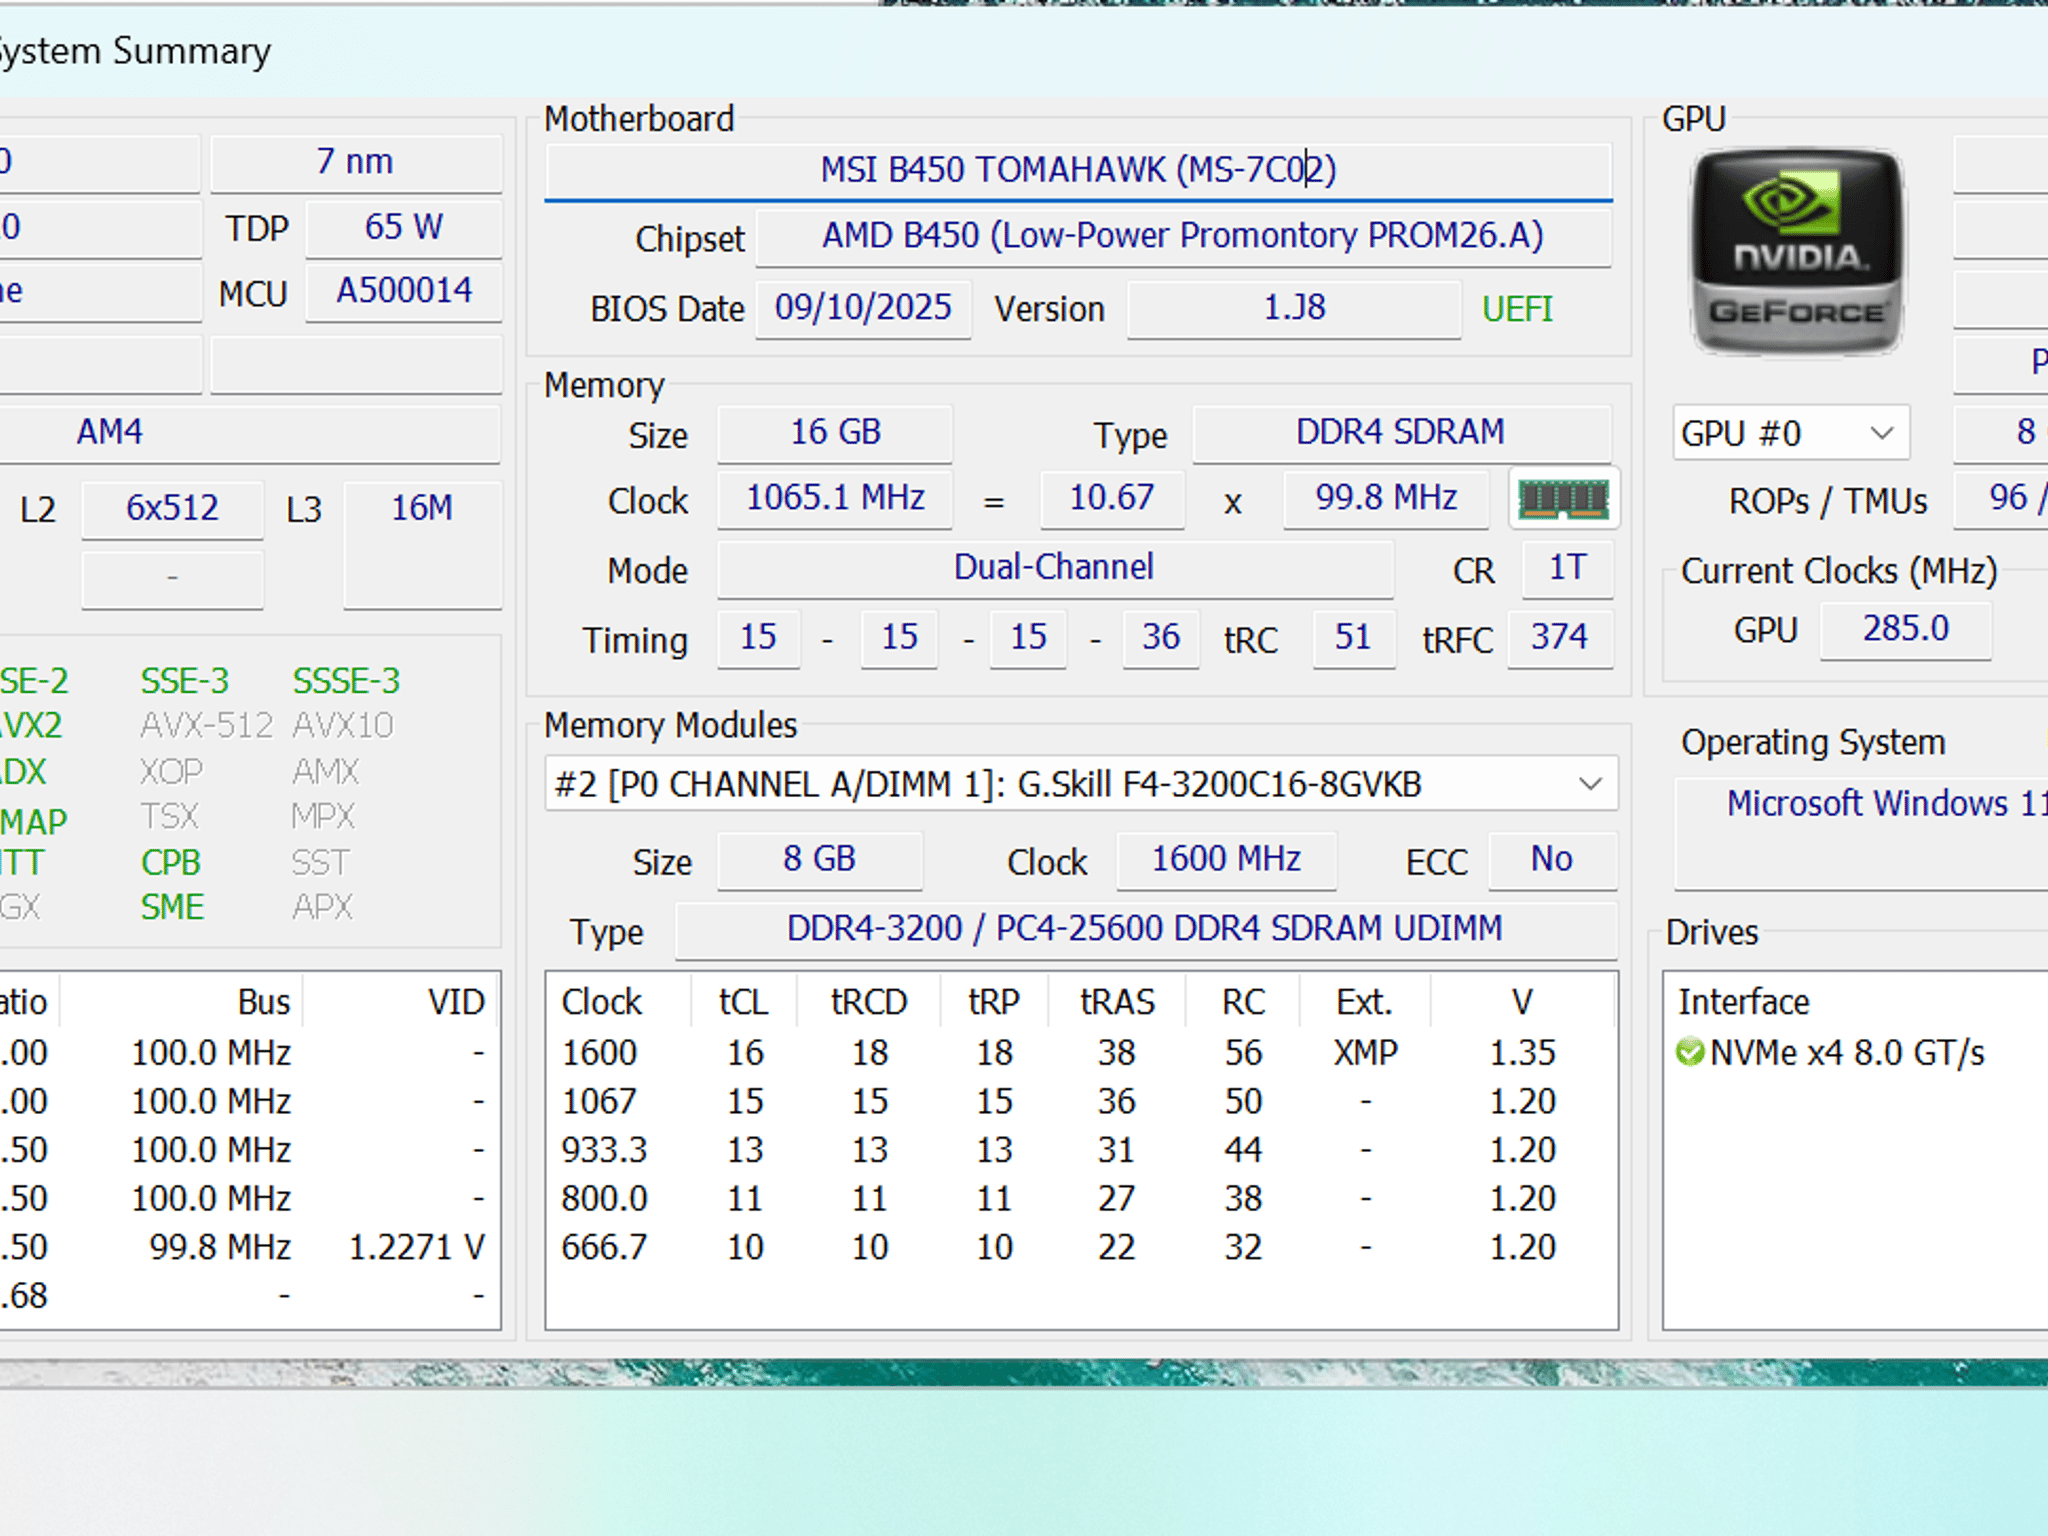Image resolution: width=2048 pixels, height=1536 pixels.
Task: Click the tRAS column header
Action: (1117, 1002)
